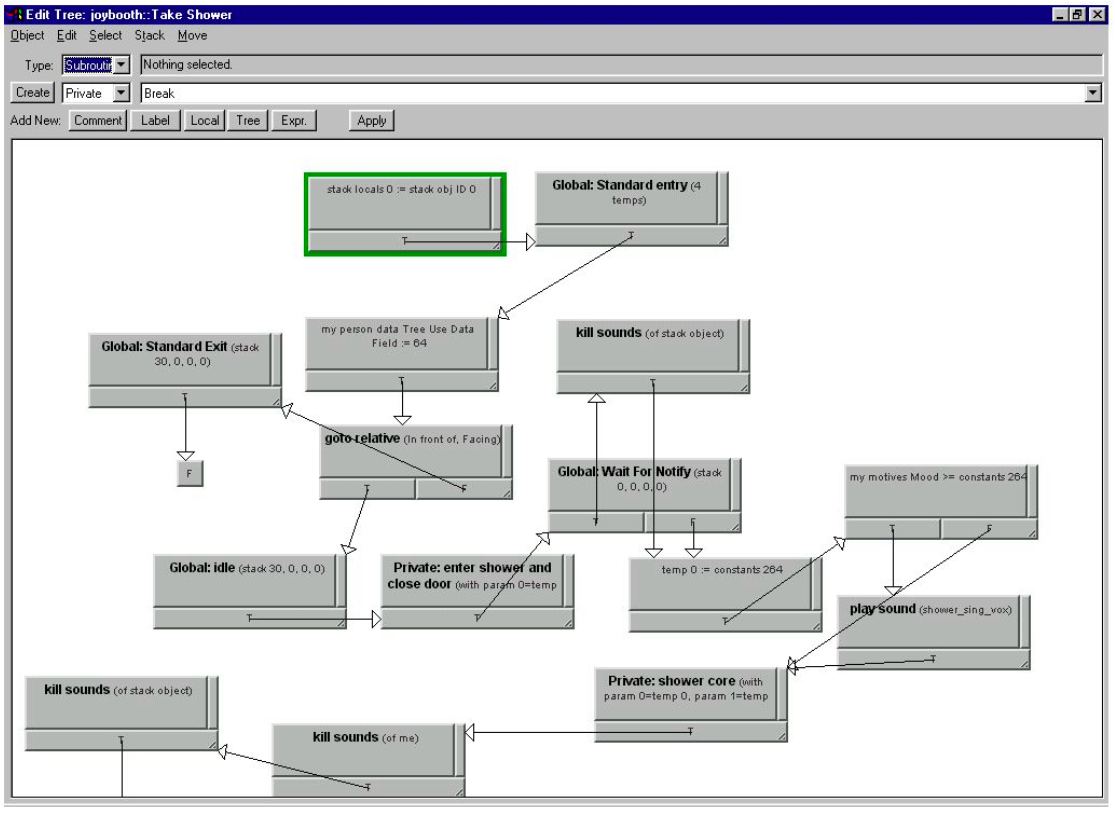Expand the Break tree name dropdown
This screenshot has height=813, width=1115.
tap(1093, 93)
